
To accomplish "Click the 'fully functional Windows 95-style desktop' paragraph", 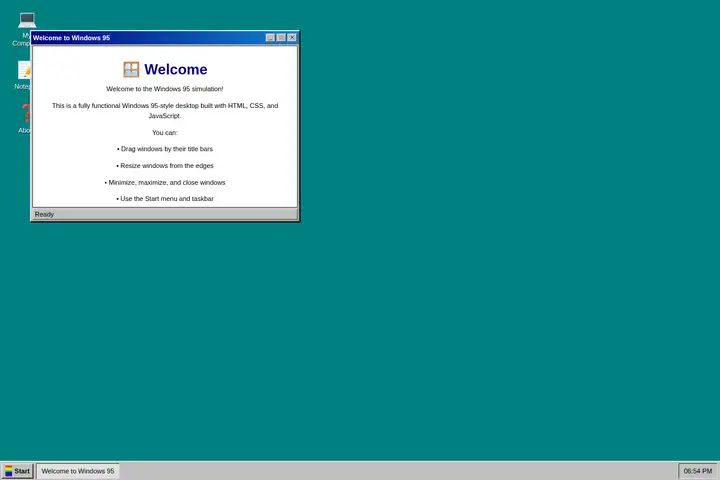I will [165, 110].
